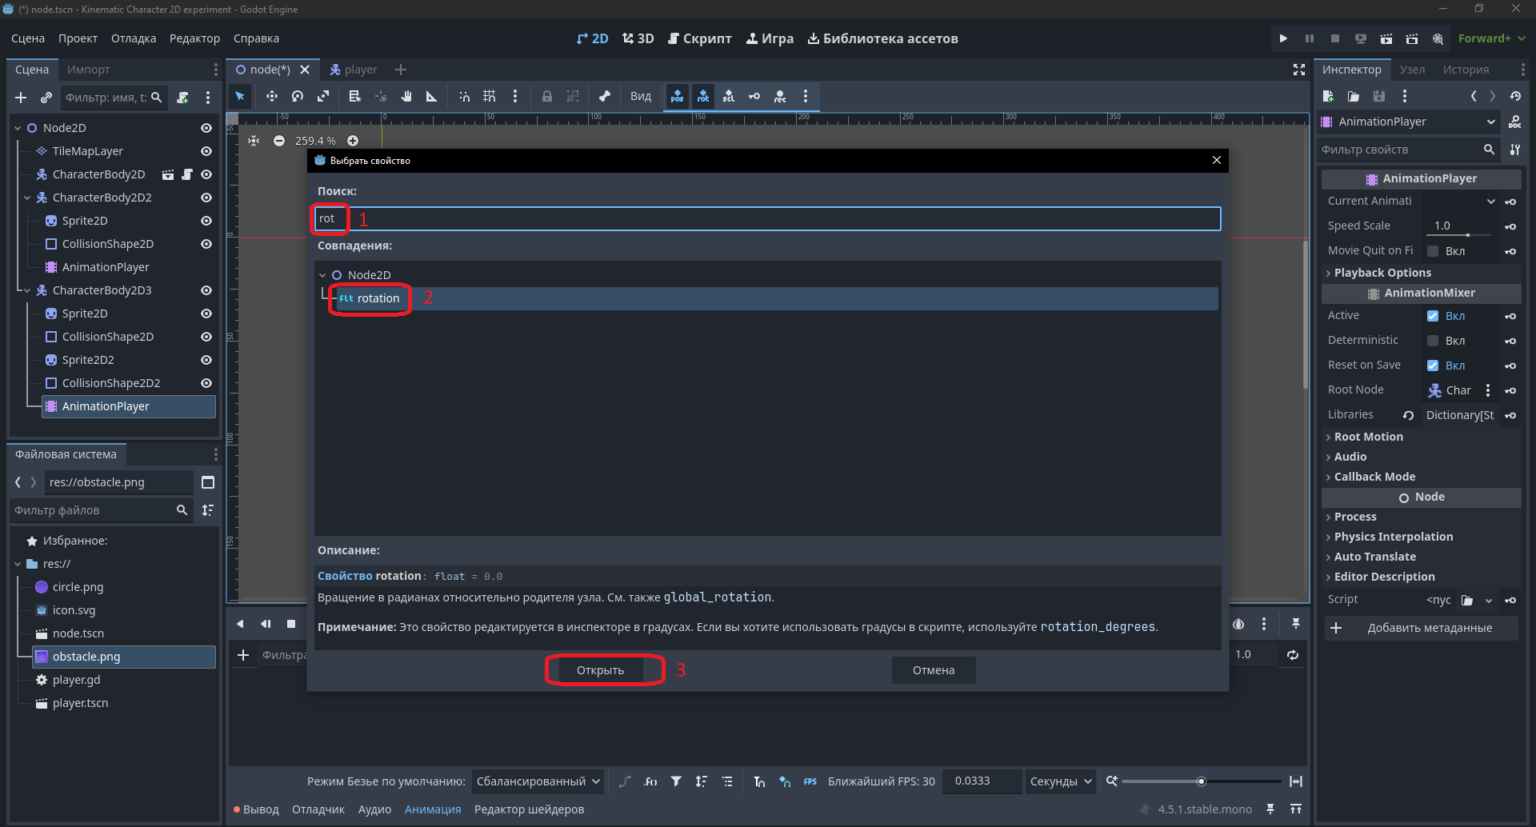The height and width of the screenshot is (827, 1536).
Task: Toggle visibility of Sprite2D2 node
Action: pyautogui.click(x=206, y=360)
